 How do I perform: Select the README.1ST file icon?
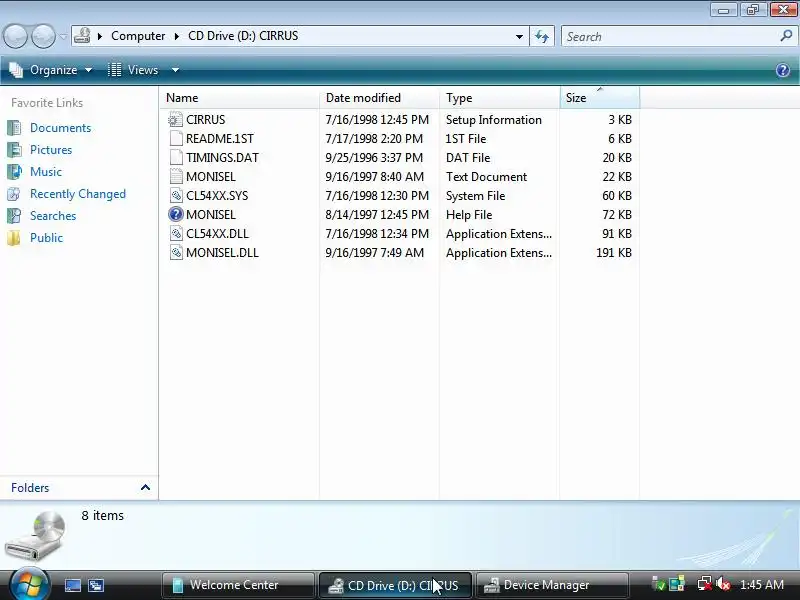176,138
